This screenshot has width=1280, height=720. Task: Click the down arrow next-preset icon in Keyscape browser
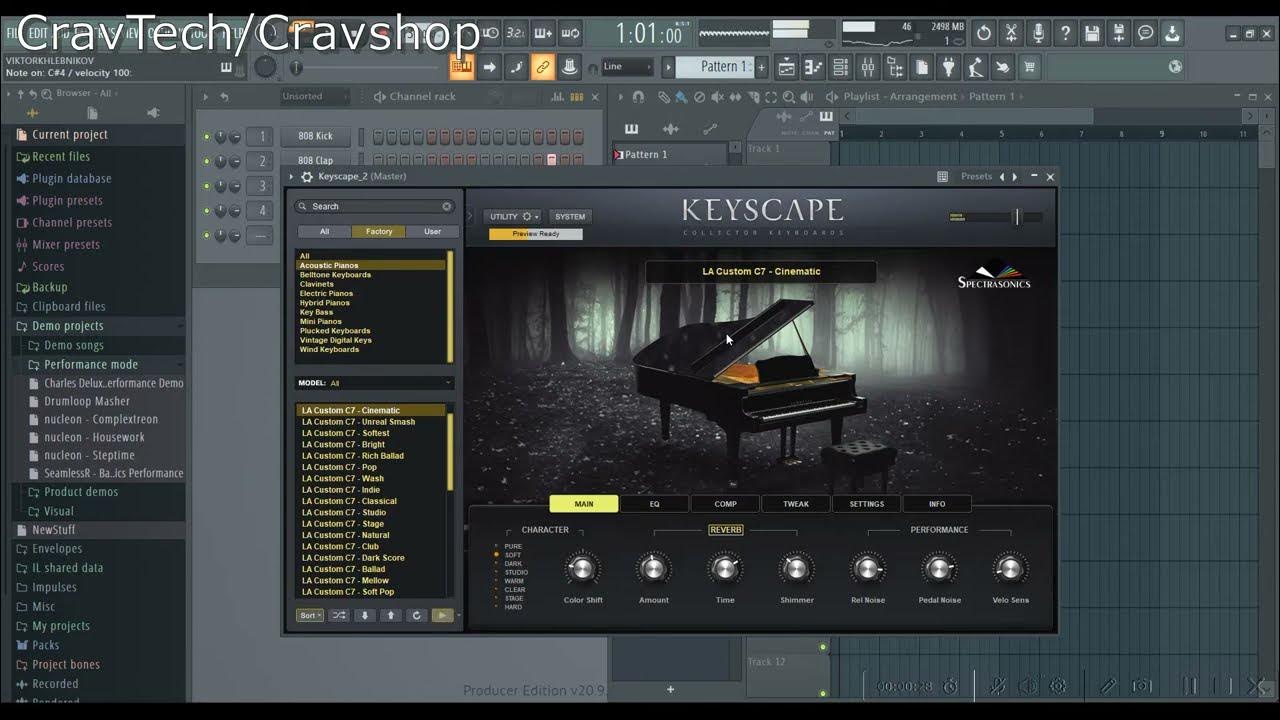click(x=365, y=615)
